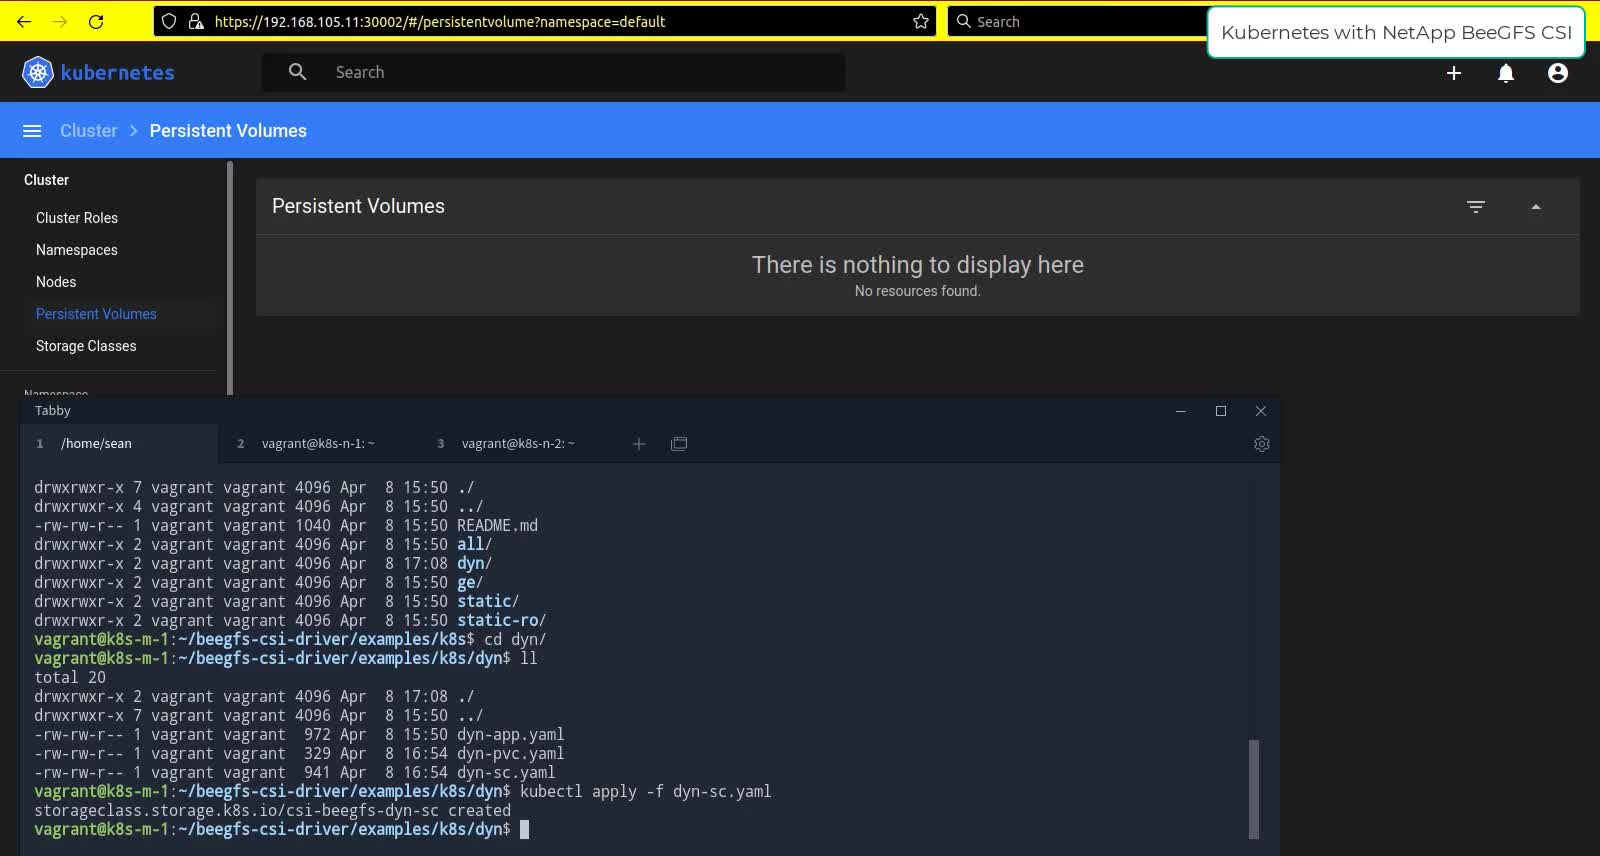The height and width of the screenshot is (856, 1600).
Task: Close the Tabby window
Action: coord(1261,411)
